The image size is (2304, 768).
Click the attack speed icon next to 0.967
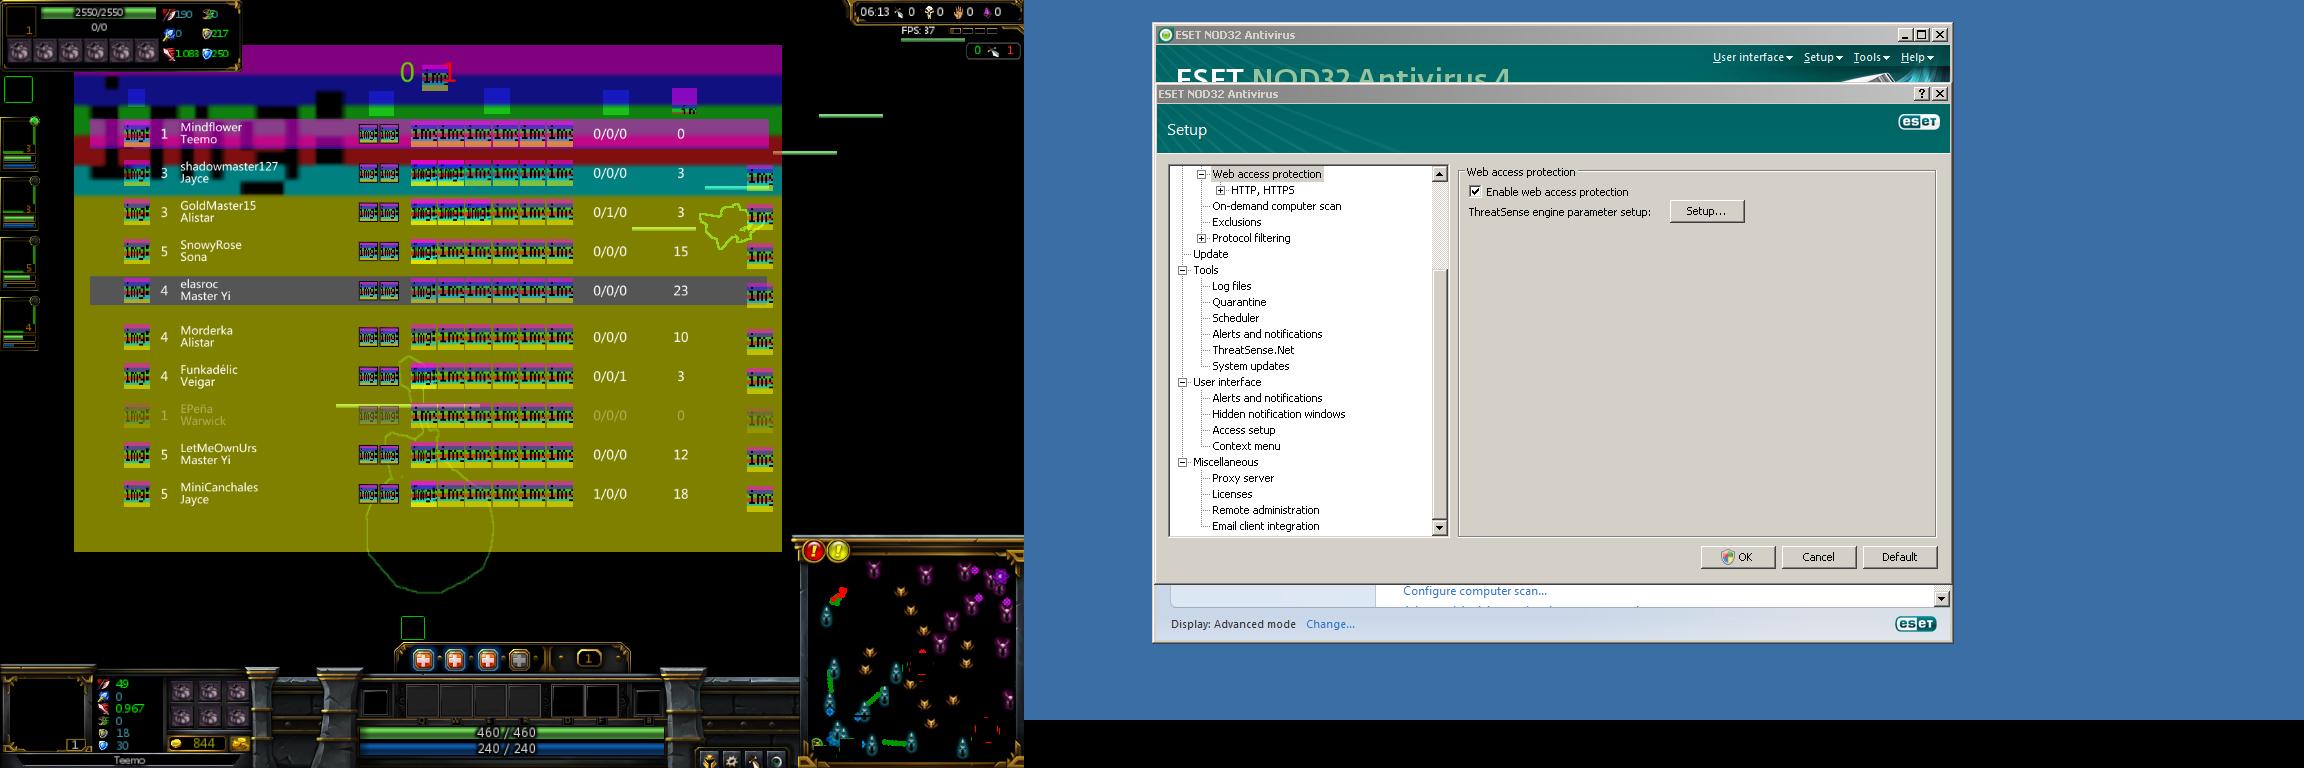click(x=104, y=708)
